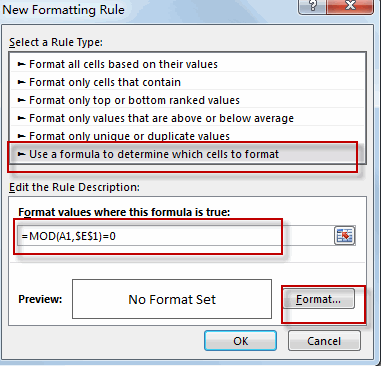Select 'Format only top or bottom ranked values'
Viewport: 381px width, 366px height.
tap(187, 100)
